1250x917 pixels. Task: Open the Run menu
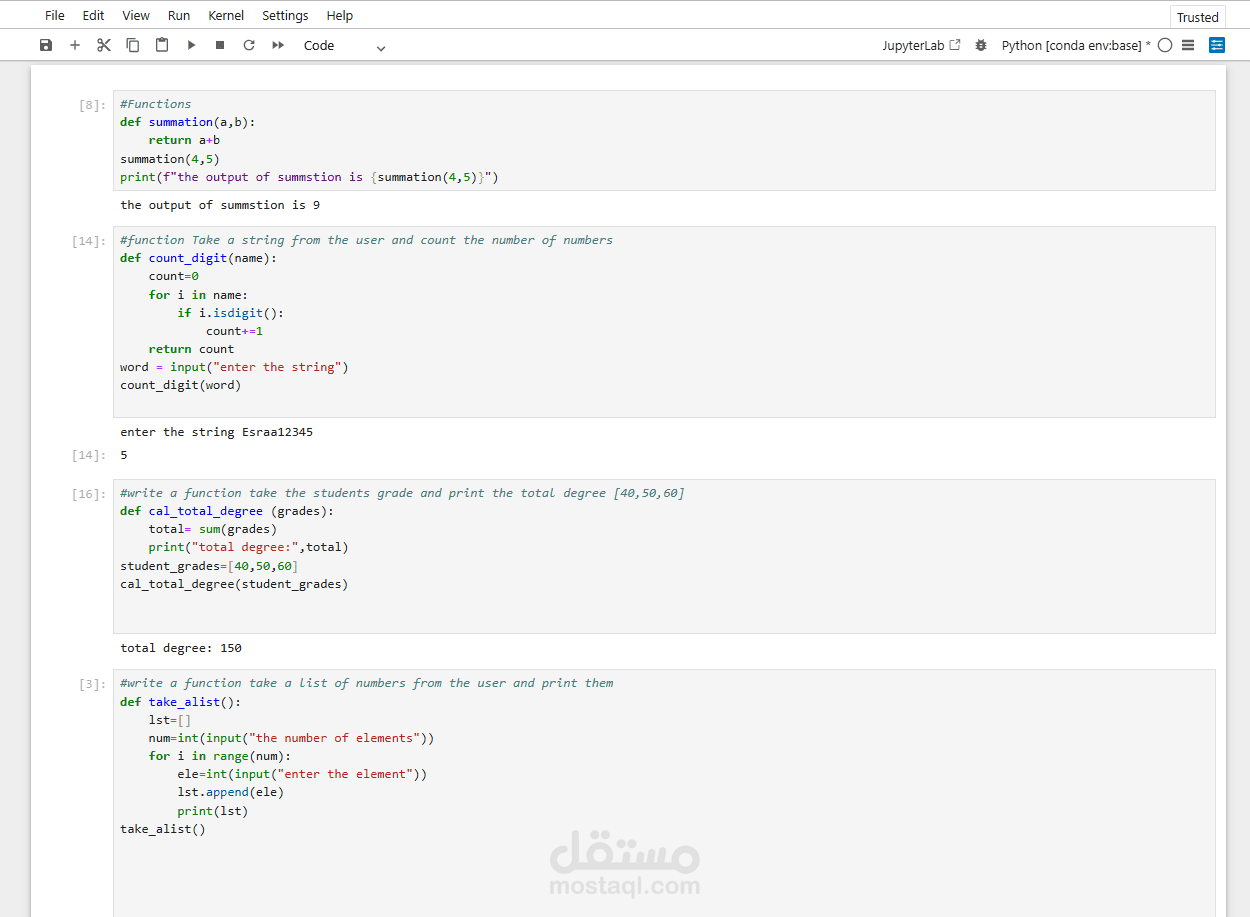(x=179, y=15)
